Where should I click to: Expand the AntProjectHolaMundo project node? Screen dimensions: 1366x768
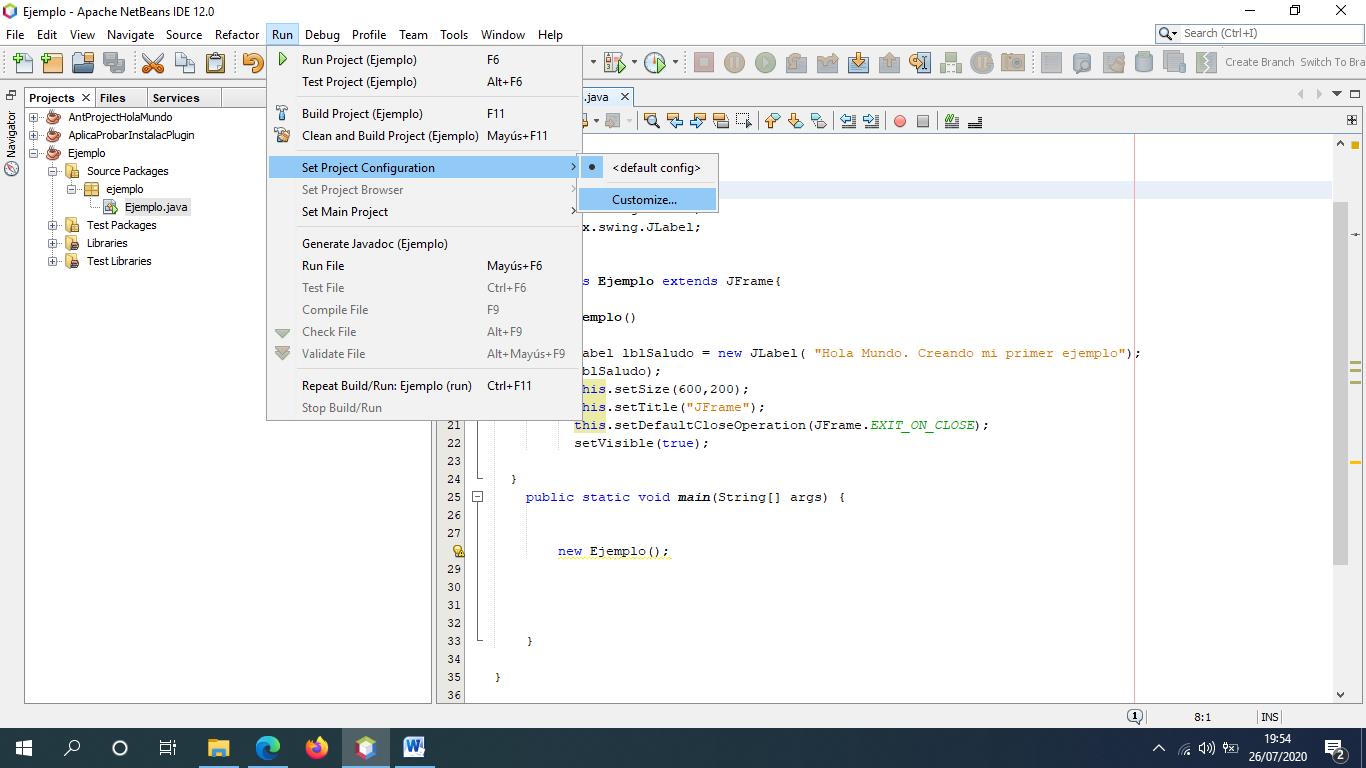(34, 117)
